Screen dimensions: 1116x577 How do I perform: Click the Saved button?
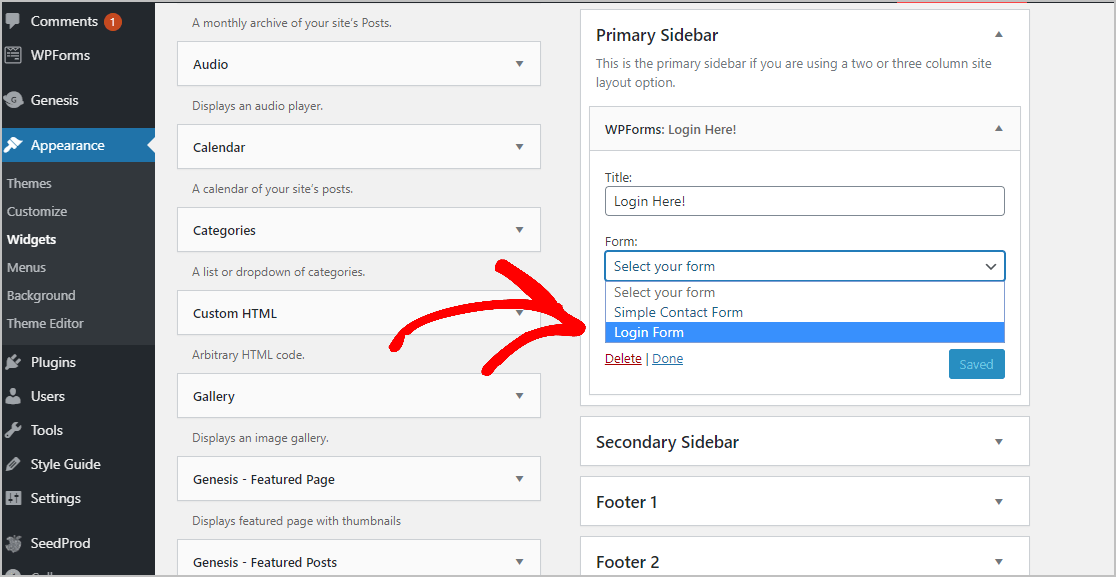[976, 364]
